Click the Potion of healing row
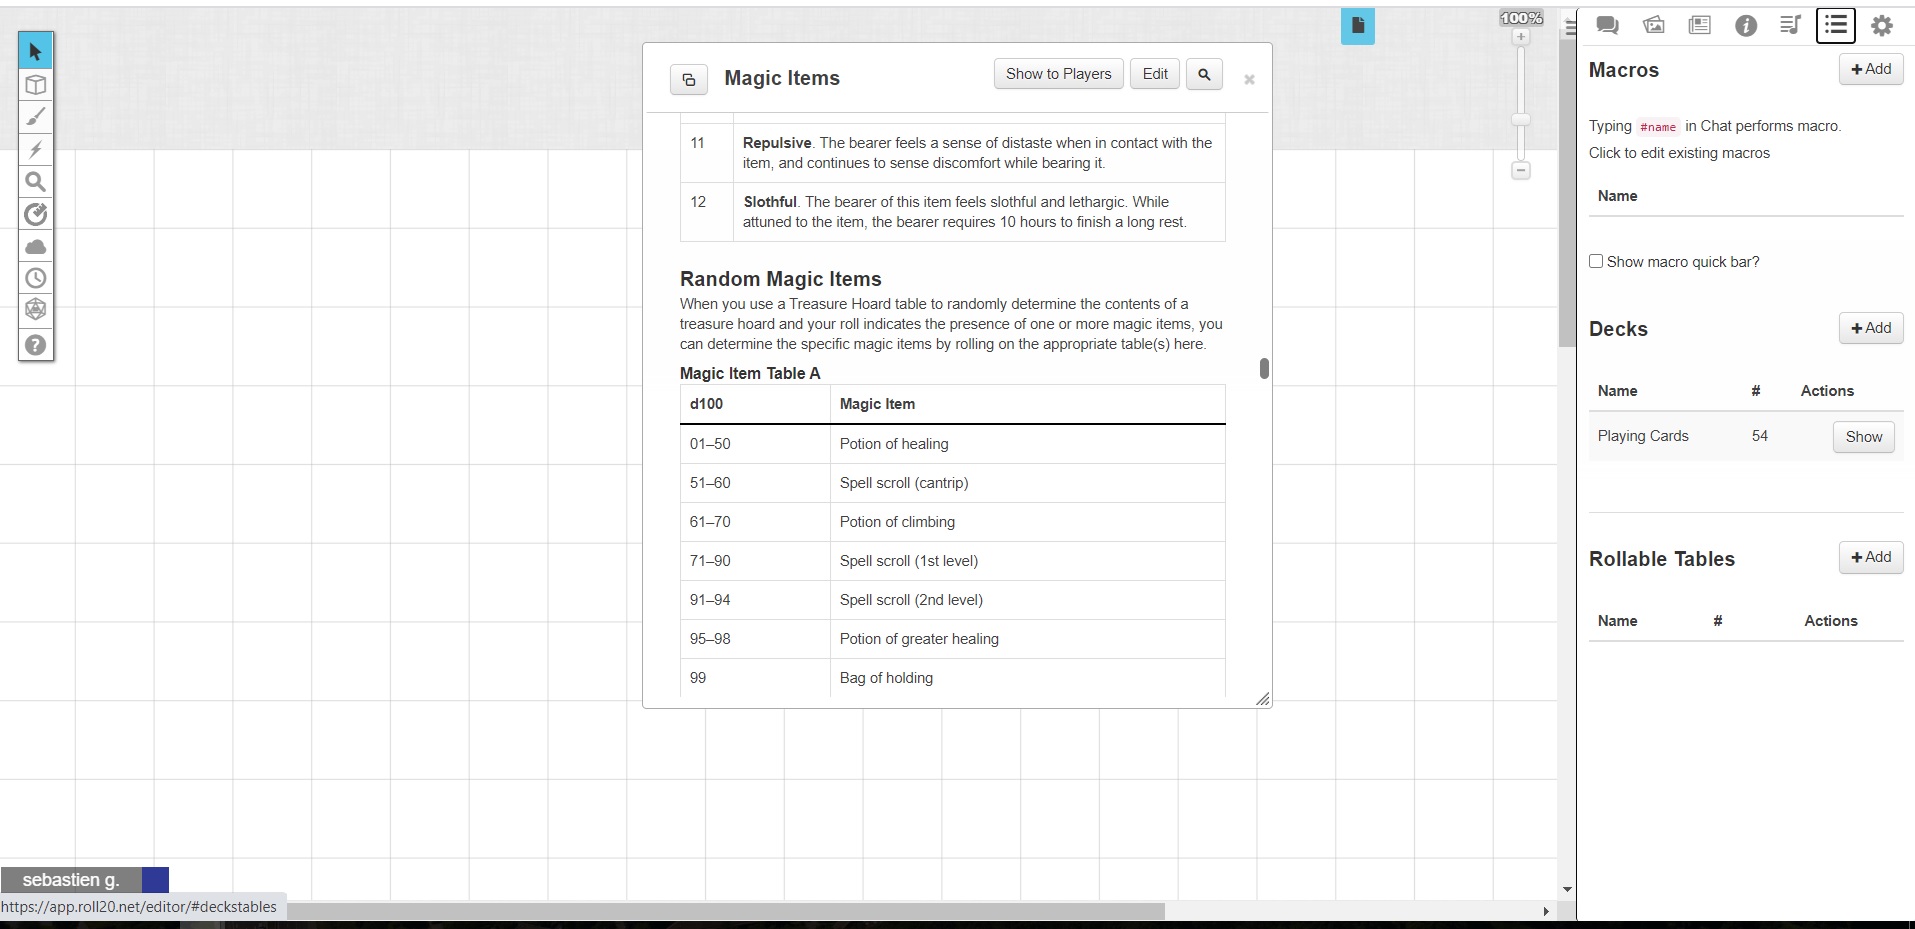The image size is (1915, 929). pyautogui.click(x=953, y=444)
